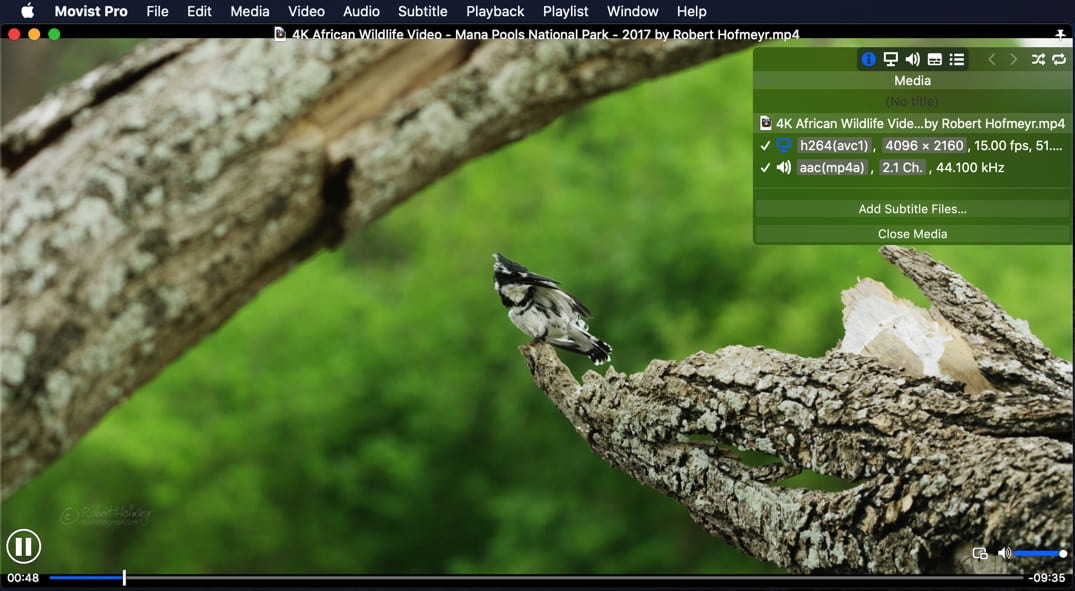The width and height of the screenshot is (1075, 591).
Task: Open the media info tab icon
Action: 868,60
